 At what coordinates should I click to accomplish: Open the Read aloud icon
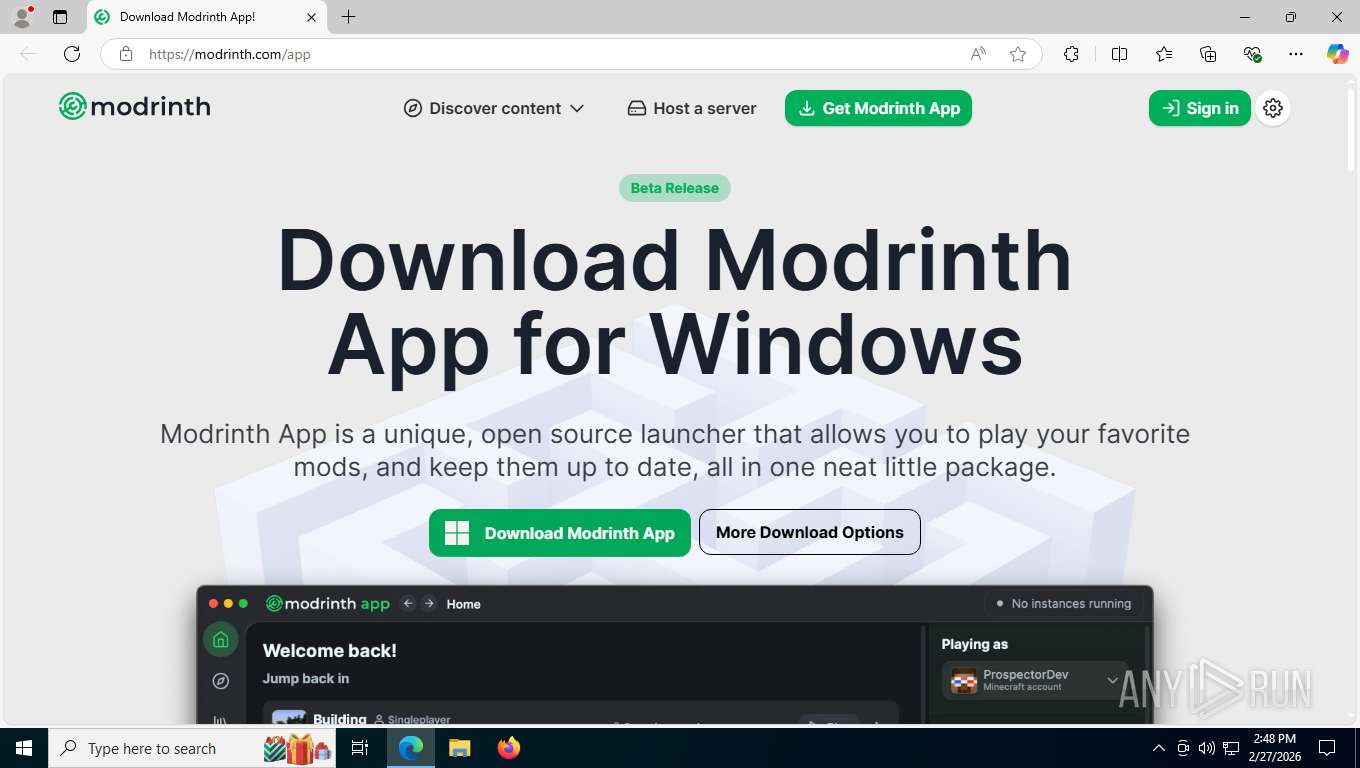(x=978, y=54)
